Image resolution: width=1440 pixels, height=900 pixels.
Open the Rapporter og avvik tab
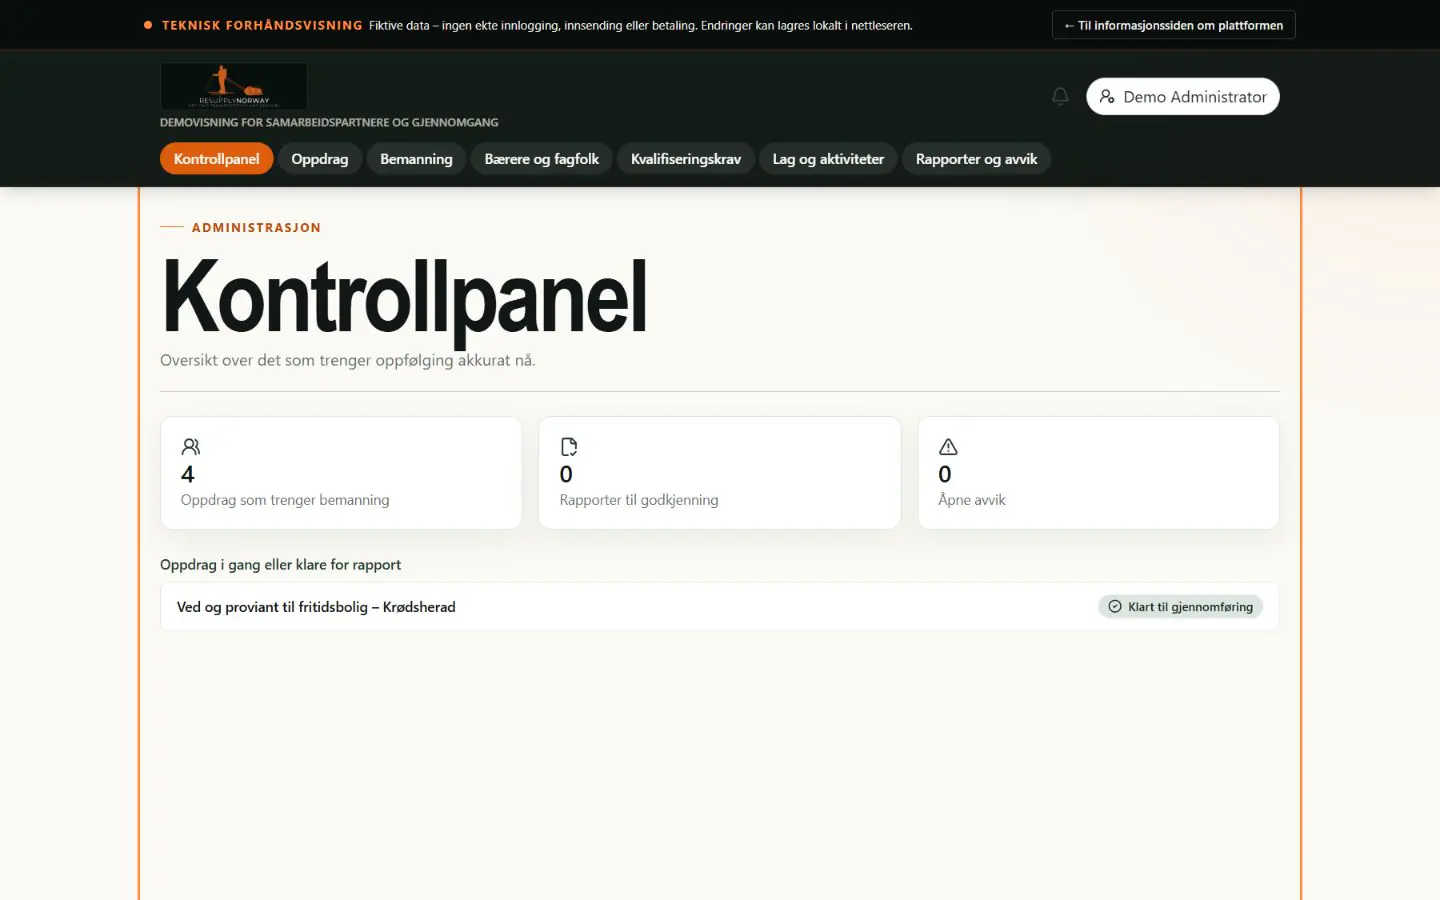point(976,159)
